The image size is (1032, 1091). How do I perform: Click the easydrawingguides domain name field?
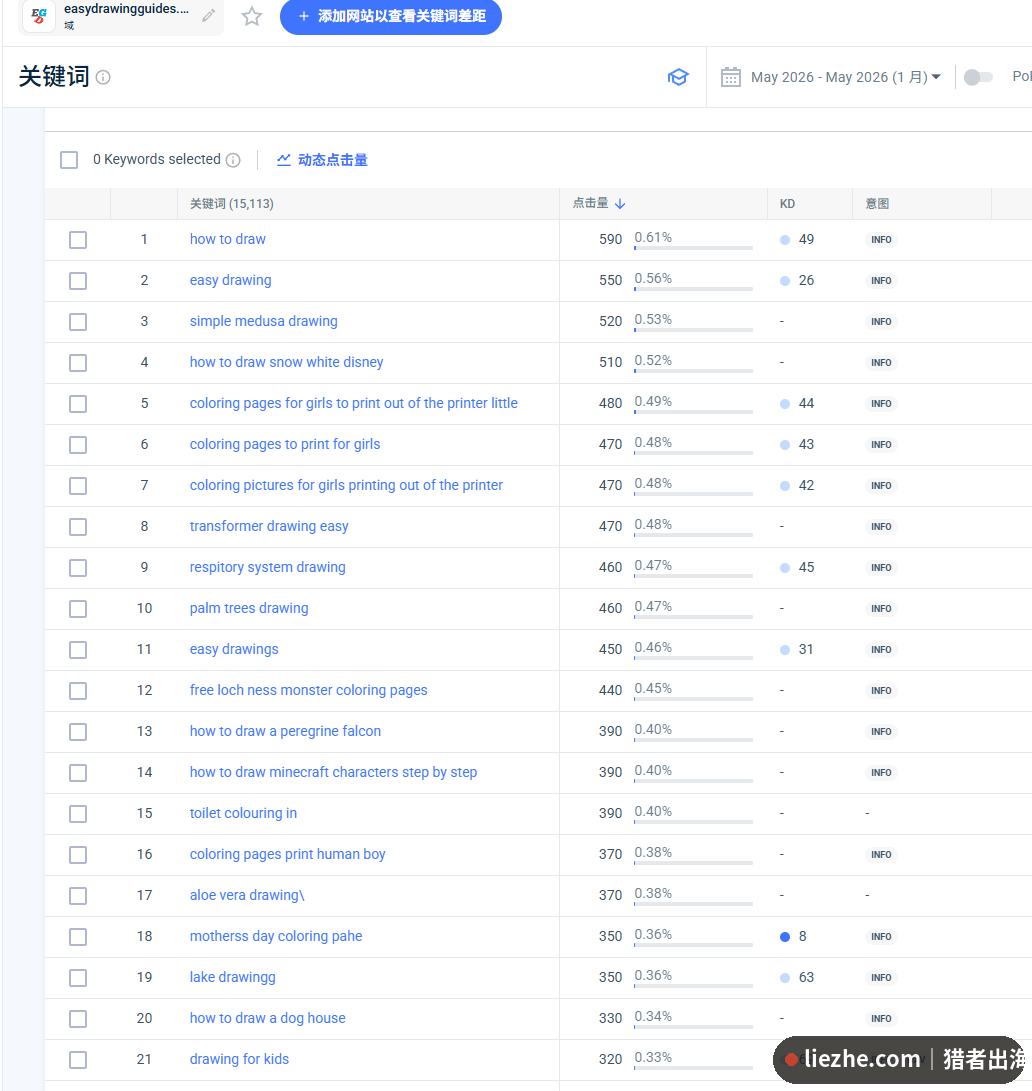127,9
